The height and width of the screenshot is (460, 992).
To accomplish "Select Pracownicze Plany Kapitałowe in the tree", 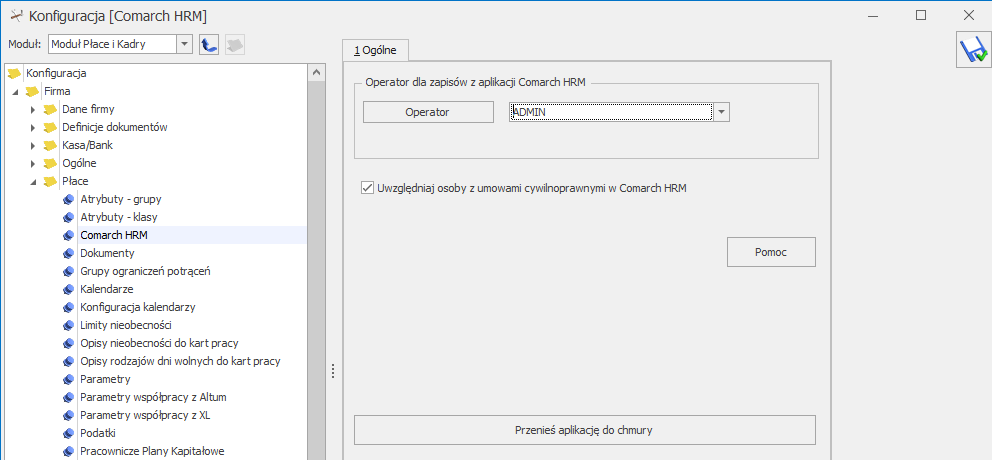I will point(152,451).
